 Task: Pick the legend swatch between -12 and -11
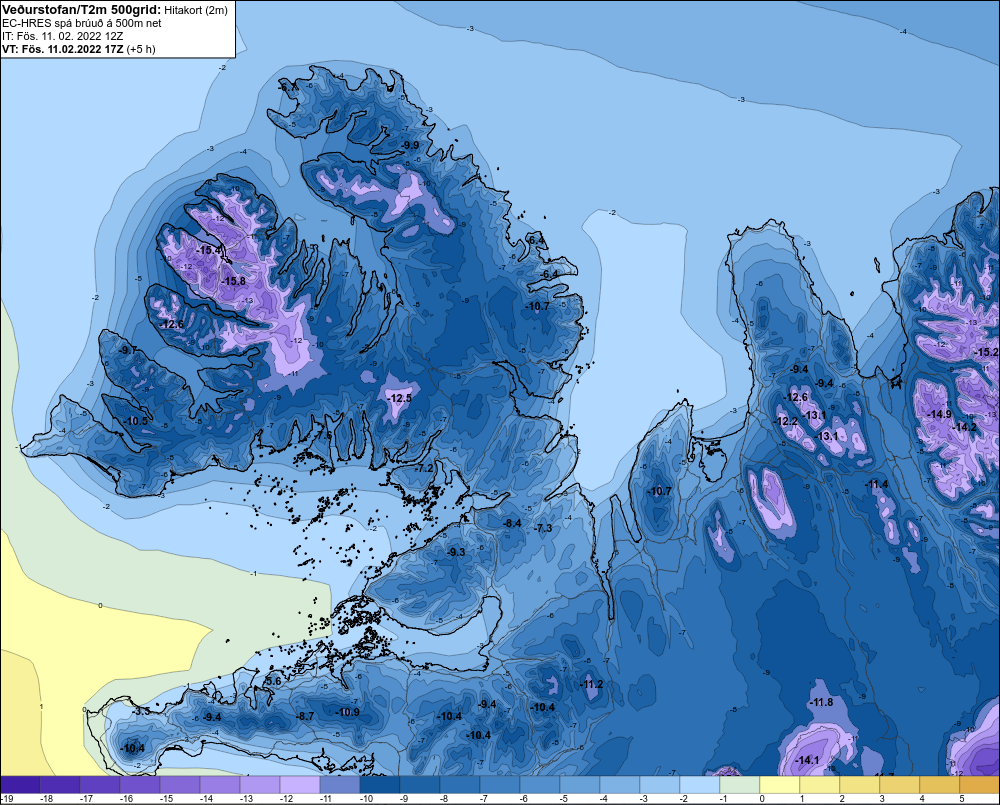[x=300, y=785]
